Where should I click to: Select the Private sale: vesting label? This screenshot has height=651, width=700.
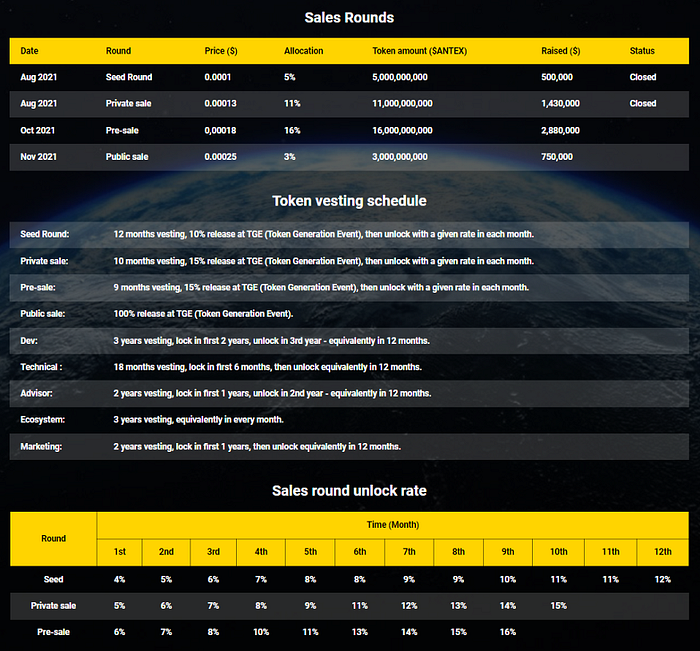click(44, 261)
